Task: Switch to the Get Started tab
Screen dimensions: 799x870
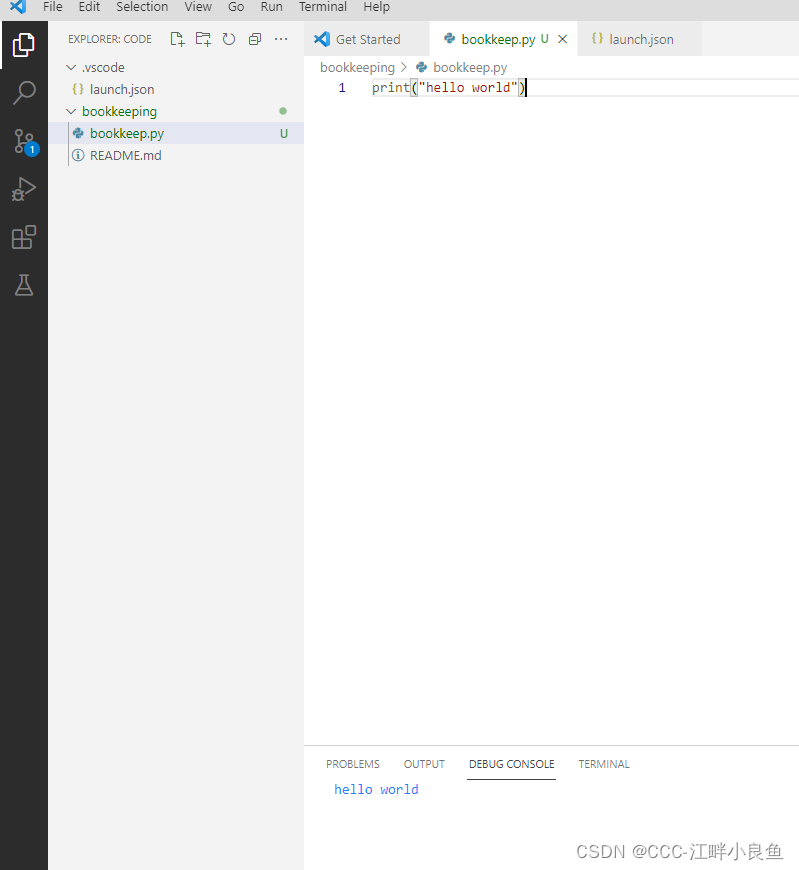Action: [367, 39]
